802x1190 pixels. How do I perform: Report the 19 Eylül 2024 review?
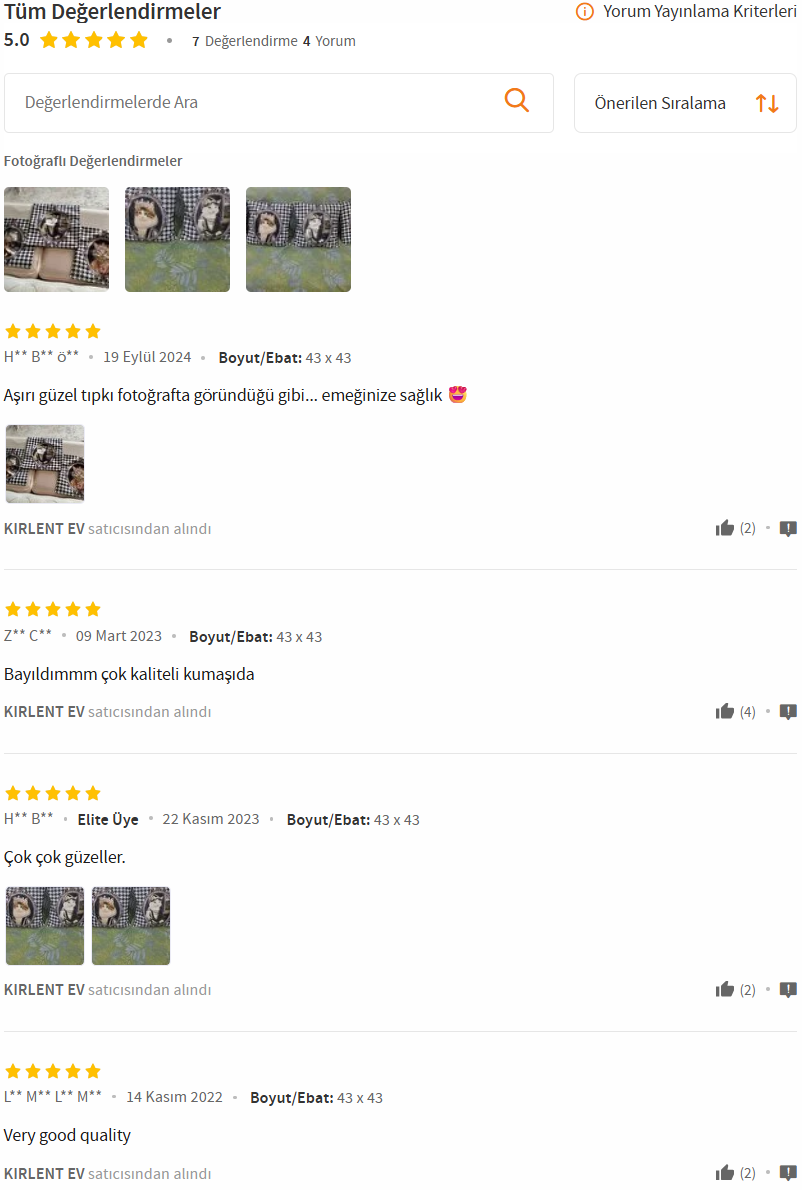click(788, 529)
